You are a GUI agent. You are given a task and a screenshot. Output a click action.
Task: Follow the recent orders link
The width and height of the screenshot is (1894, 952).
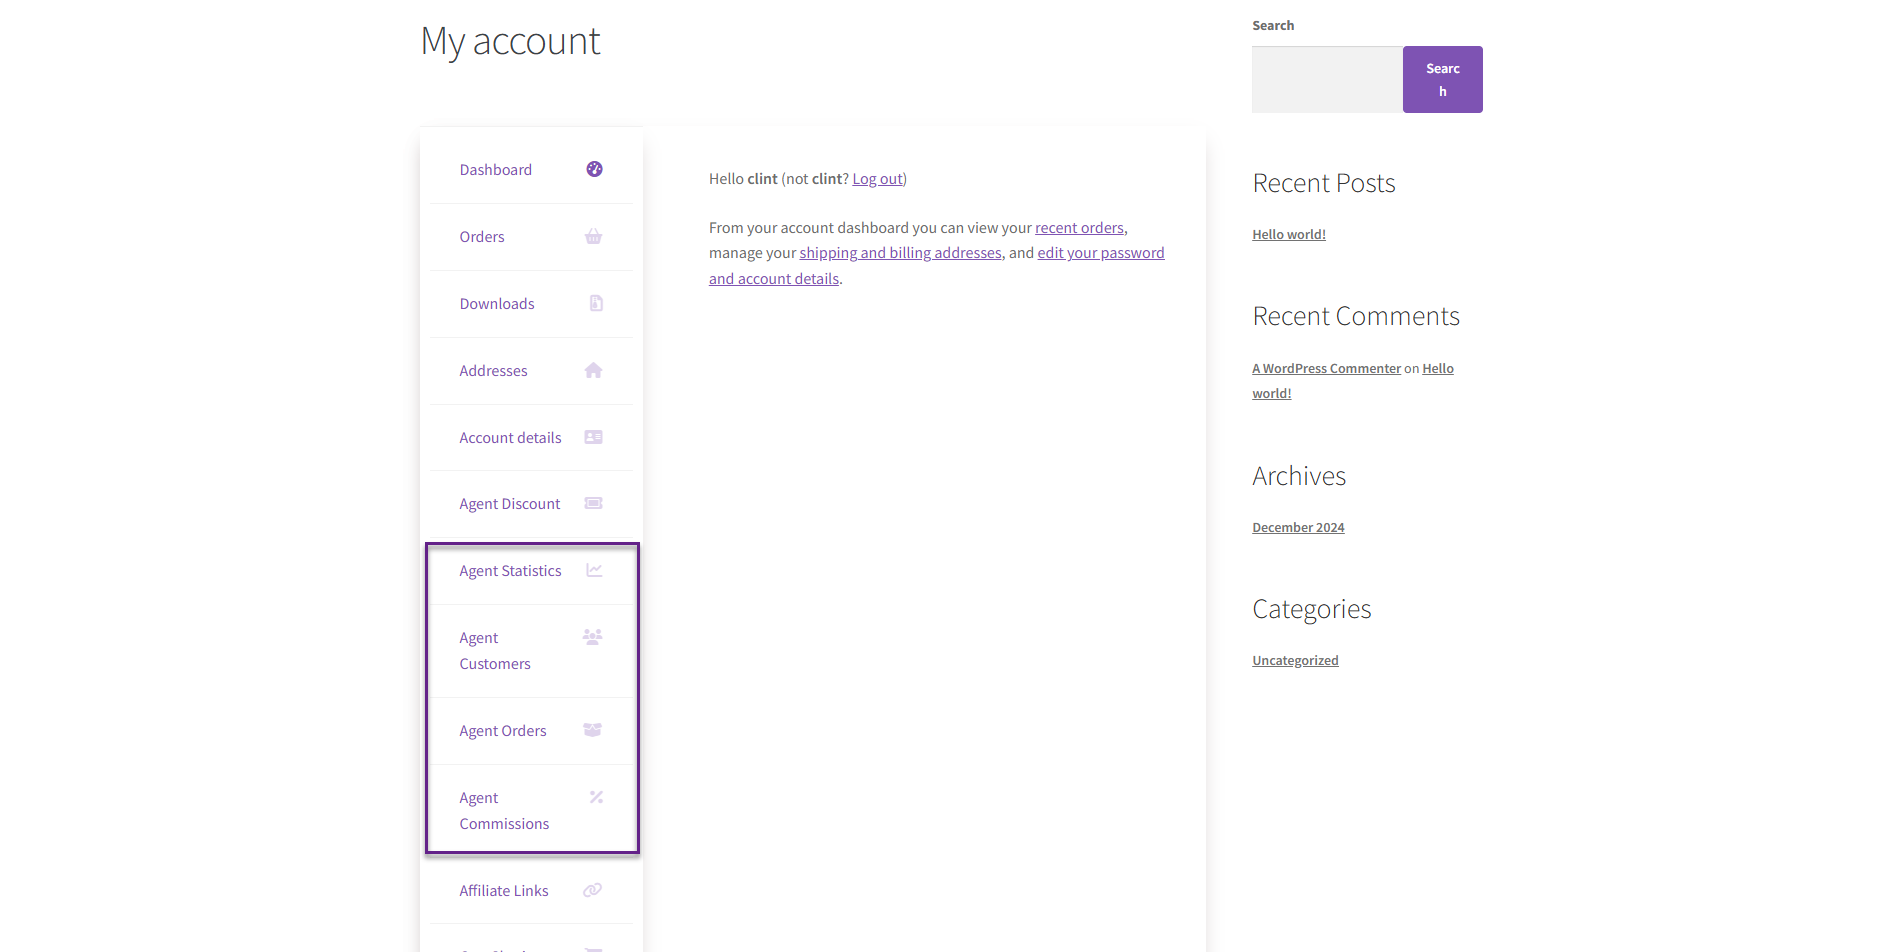tap(1079, 228)
